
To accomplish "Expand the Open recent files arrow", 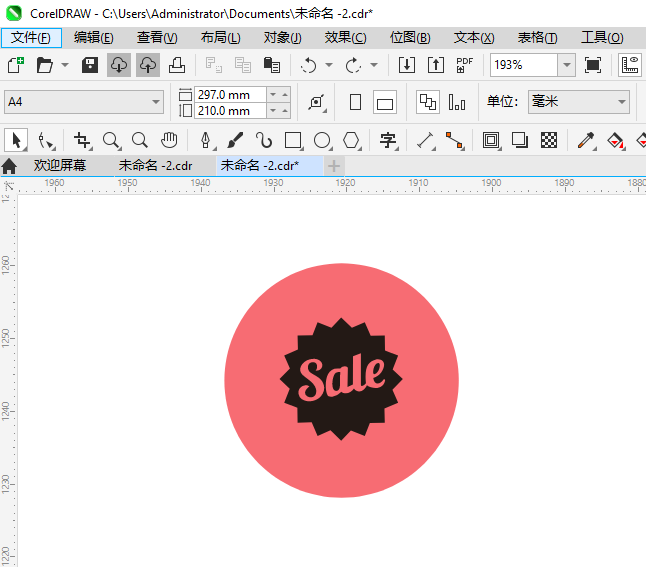I will (65, 65).
